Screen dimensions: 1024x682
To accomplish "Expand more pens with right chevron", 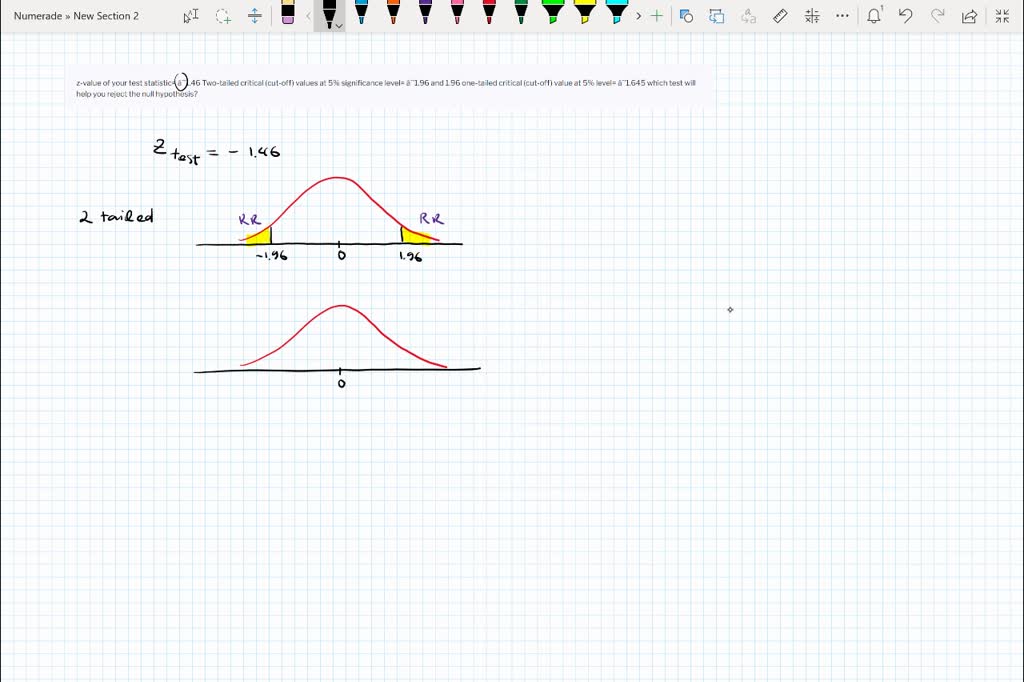I will (x=639, y=16).
